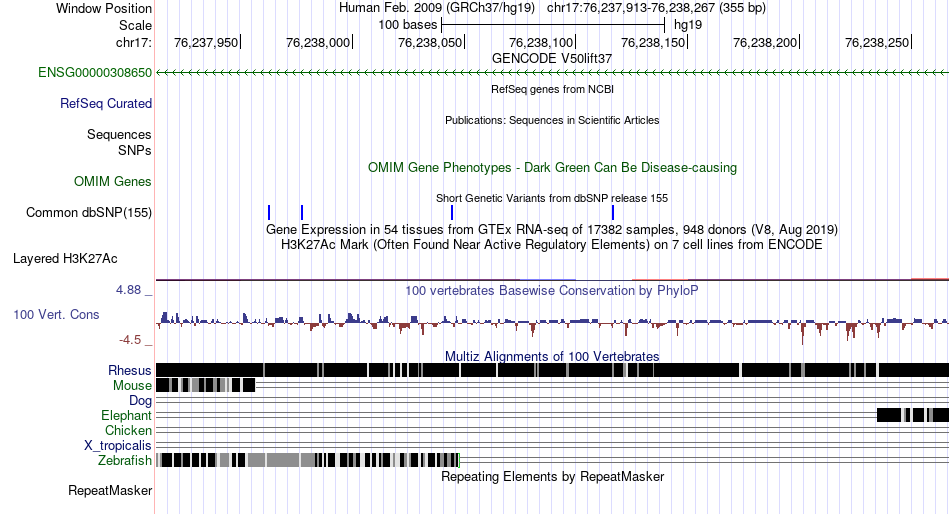
Task: Click the OMIM Gene Phenotypes track title
Action: [552, 167]
